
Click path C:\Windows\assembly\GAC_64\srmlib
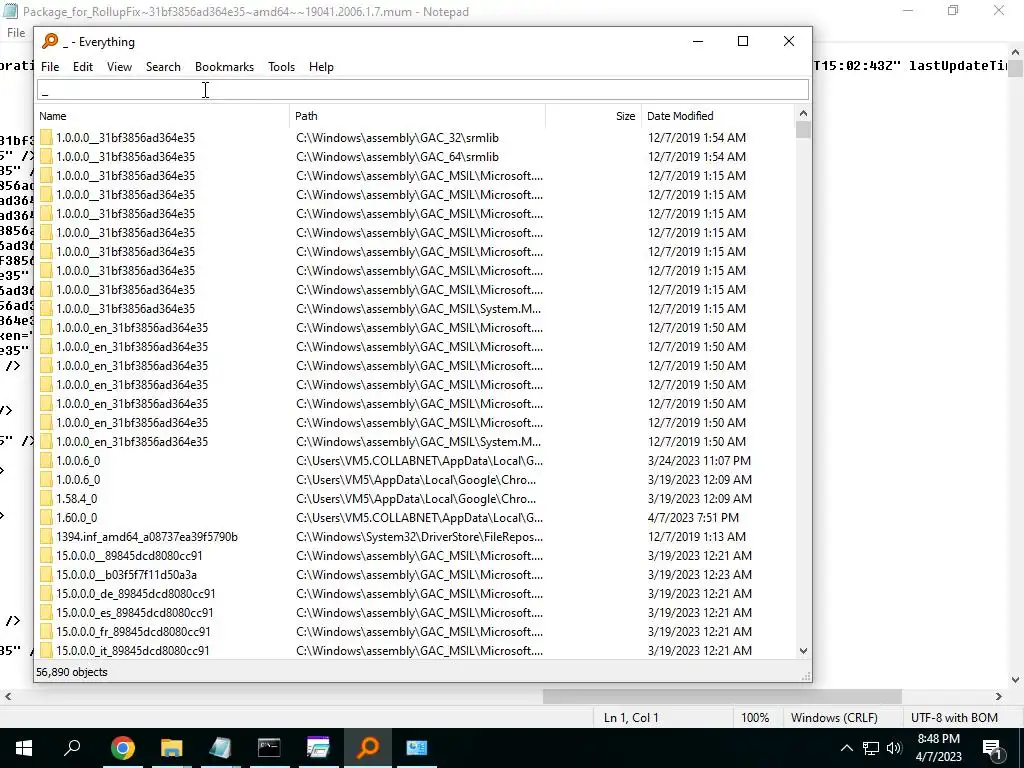tap(397, 157)
